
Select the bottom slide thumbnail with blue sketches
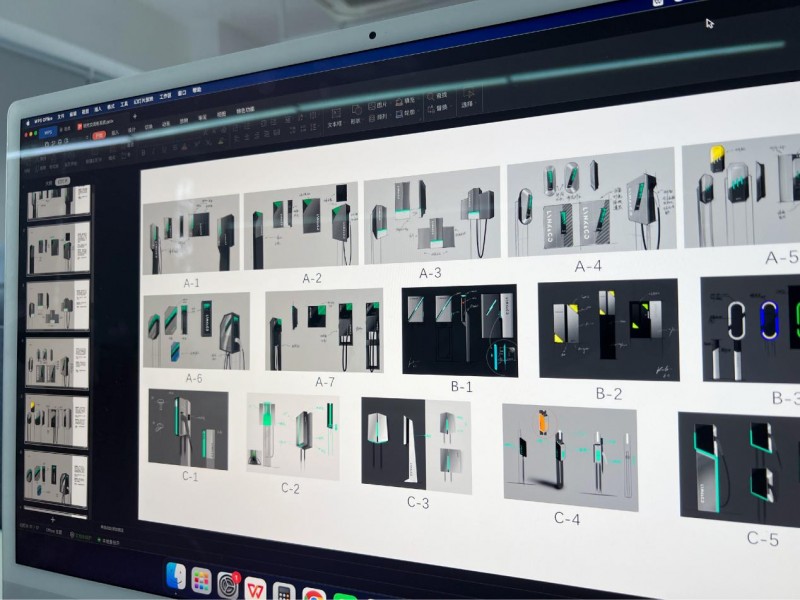point(56,478)
